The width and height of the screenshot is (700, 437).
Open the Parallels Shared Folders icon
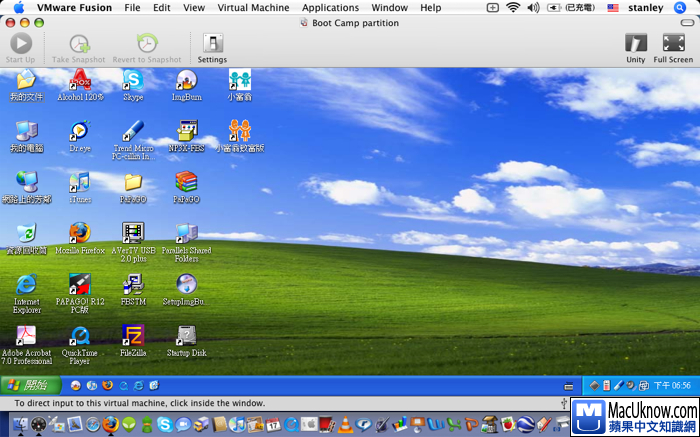point(186,235)
